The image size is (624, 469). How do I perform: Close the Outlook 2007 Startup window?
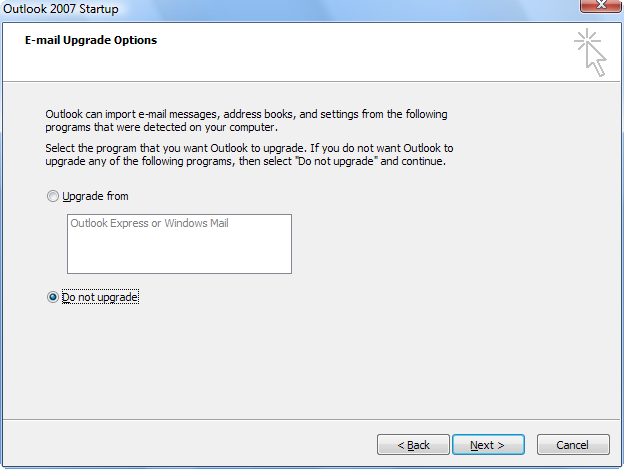coord(601,6)
